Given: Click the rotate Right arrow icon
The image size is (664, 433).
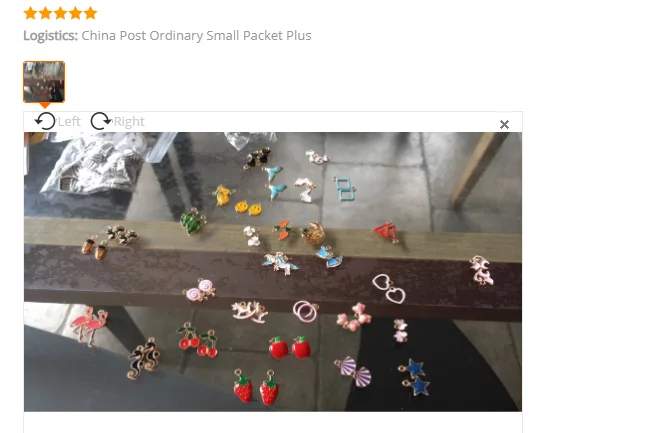Looking at the screenshot, I should tap(101, 121).
